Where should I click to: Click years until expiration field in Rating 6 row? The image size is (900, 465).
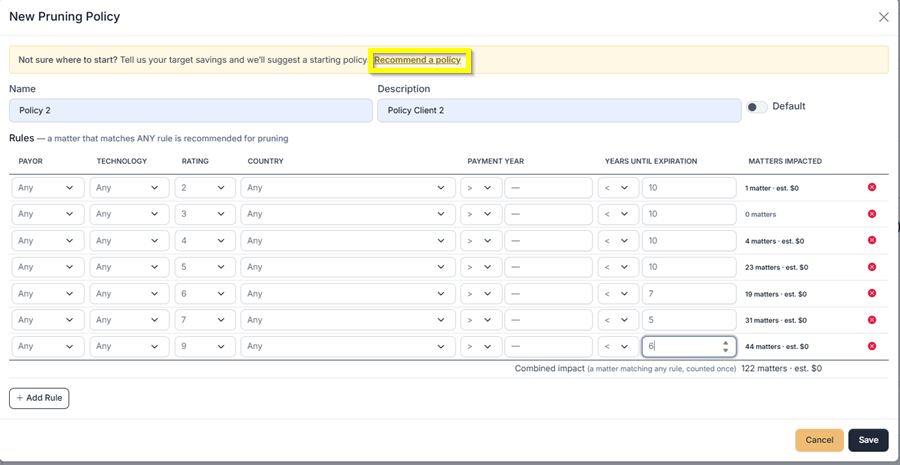(689, 293)
